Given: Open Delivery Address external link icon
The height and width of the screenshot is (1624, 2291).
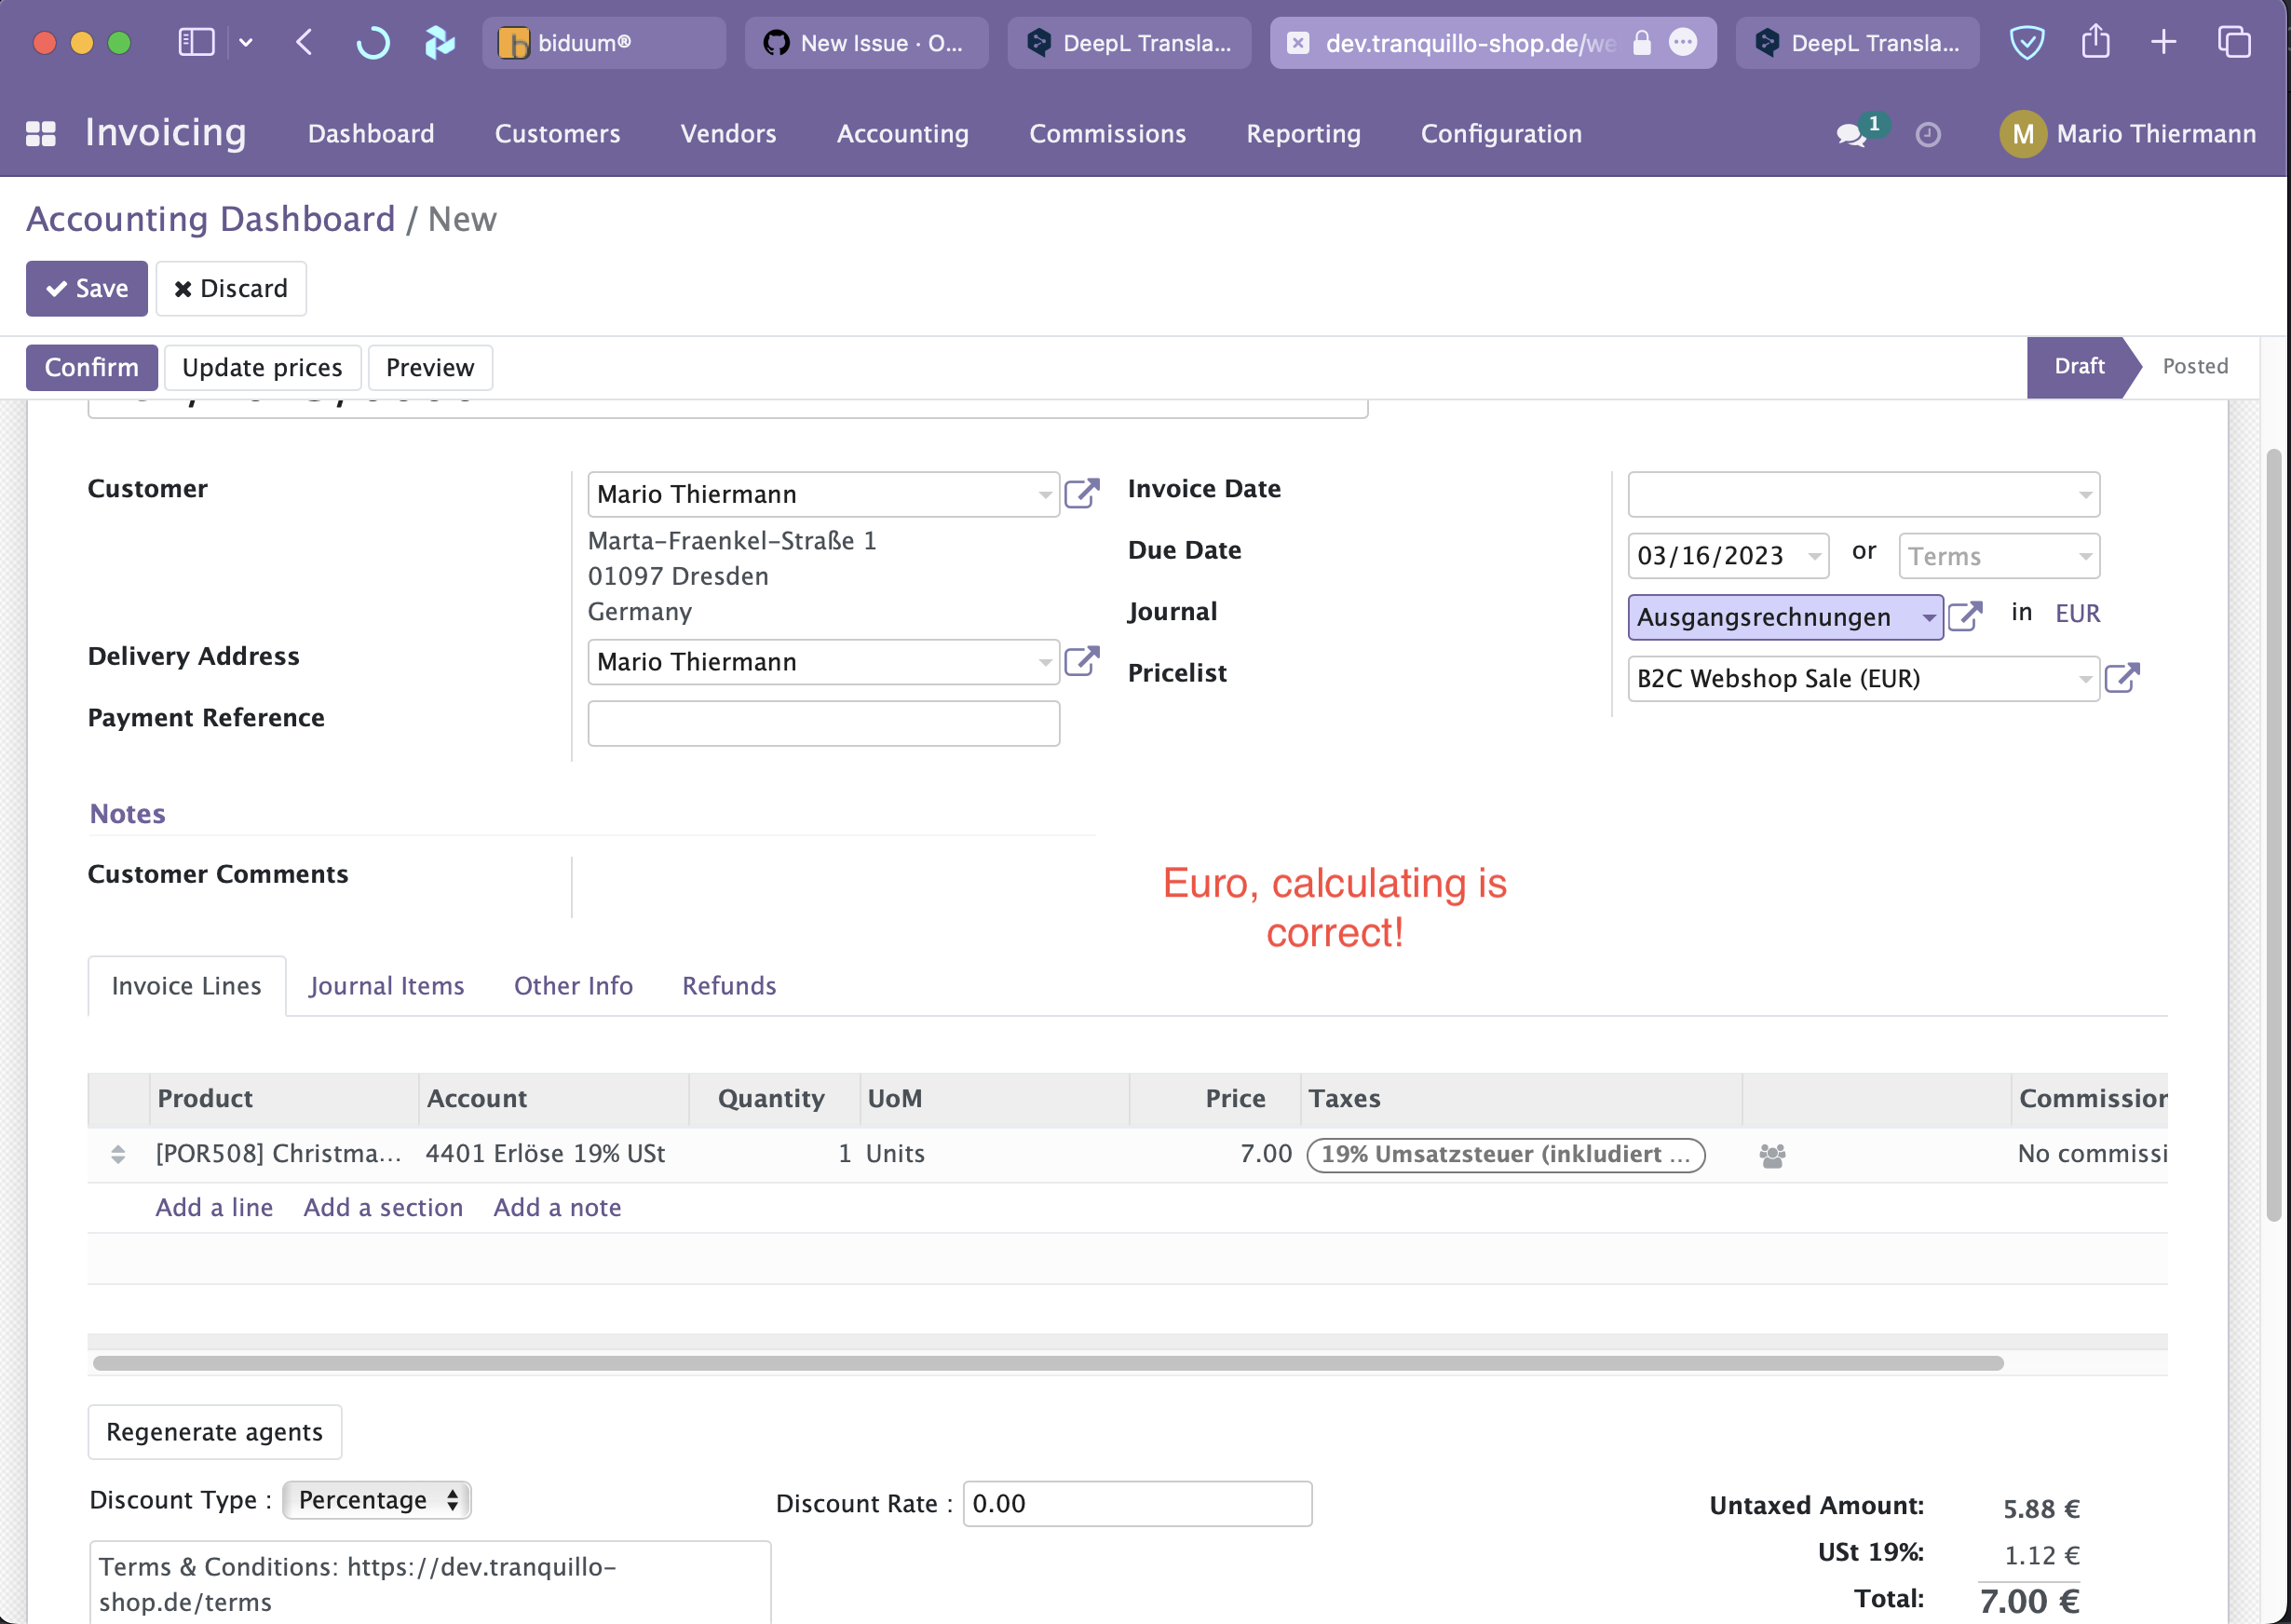Looking at the screenshot, I should point(1082,661).
